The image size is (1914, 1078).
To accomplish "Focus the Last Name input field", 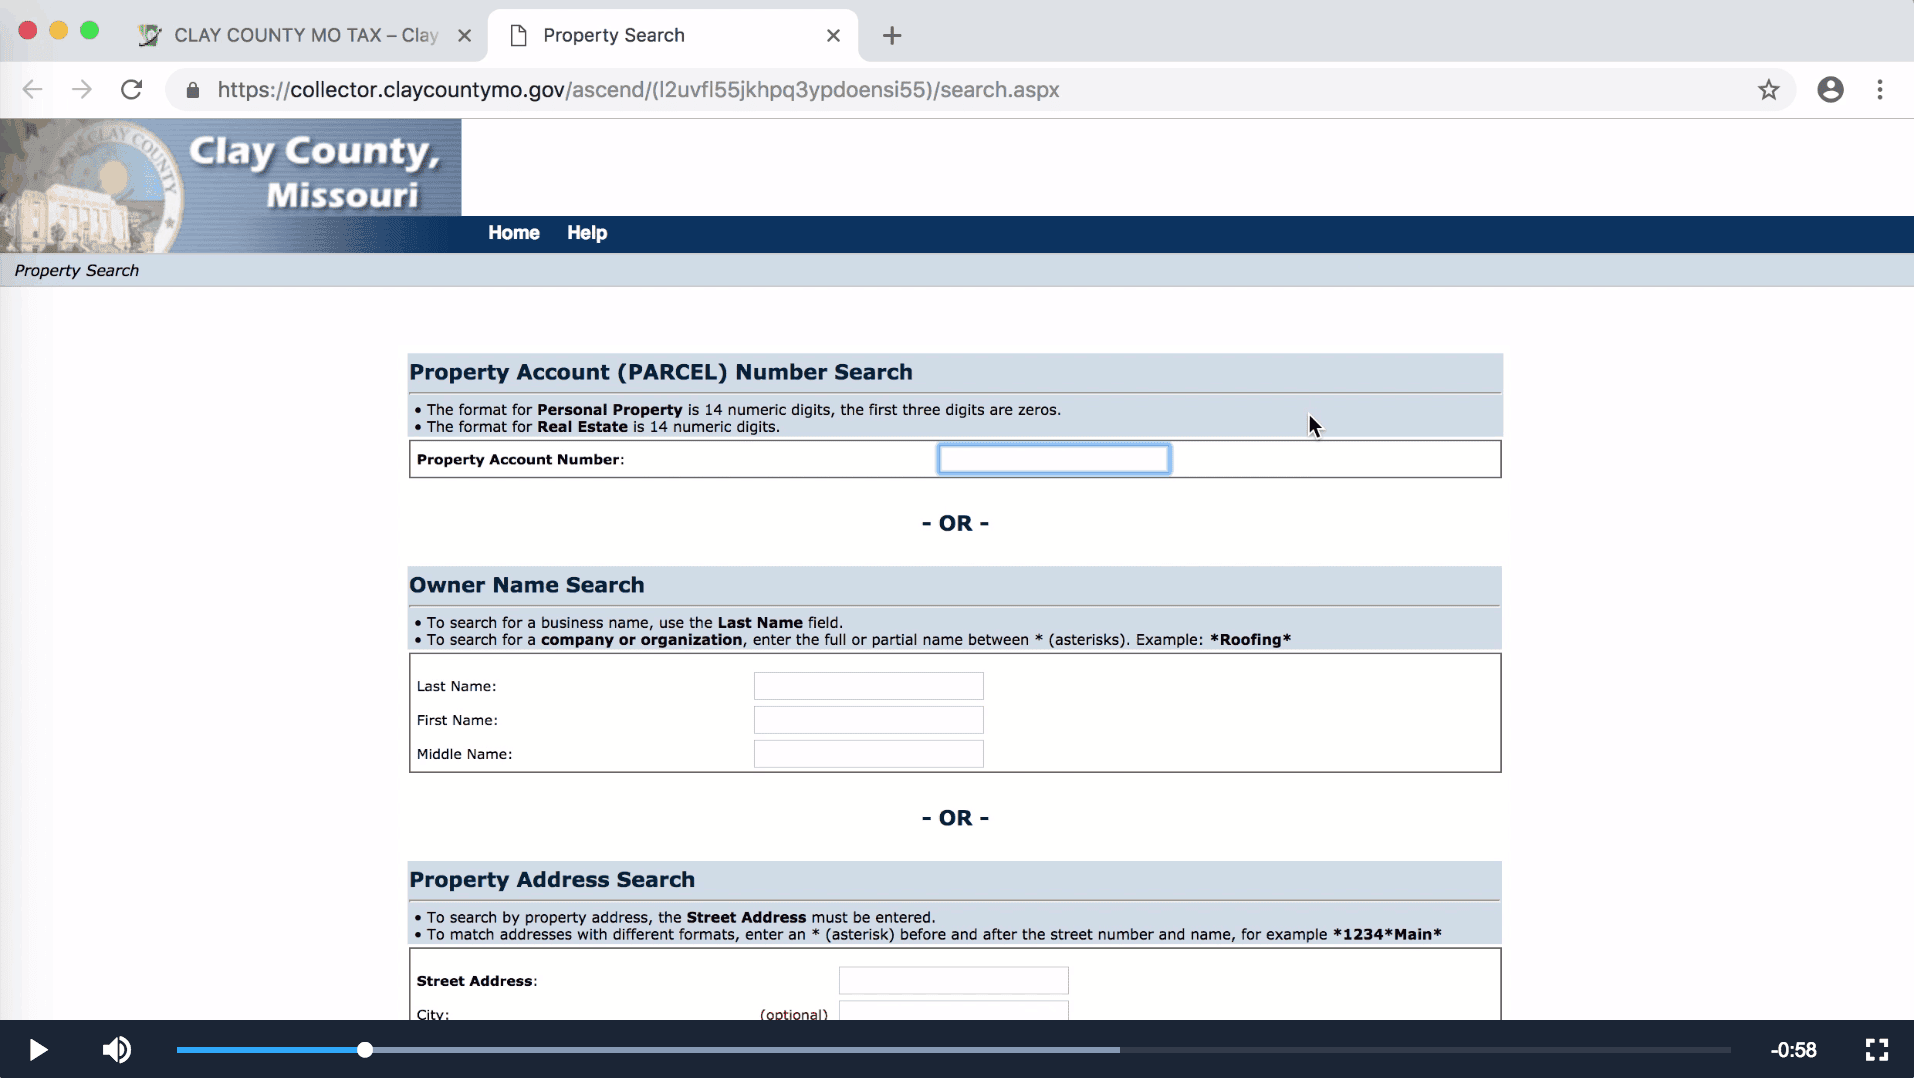I will pos(868,686).
